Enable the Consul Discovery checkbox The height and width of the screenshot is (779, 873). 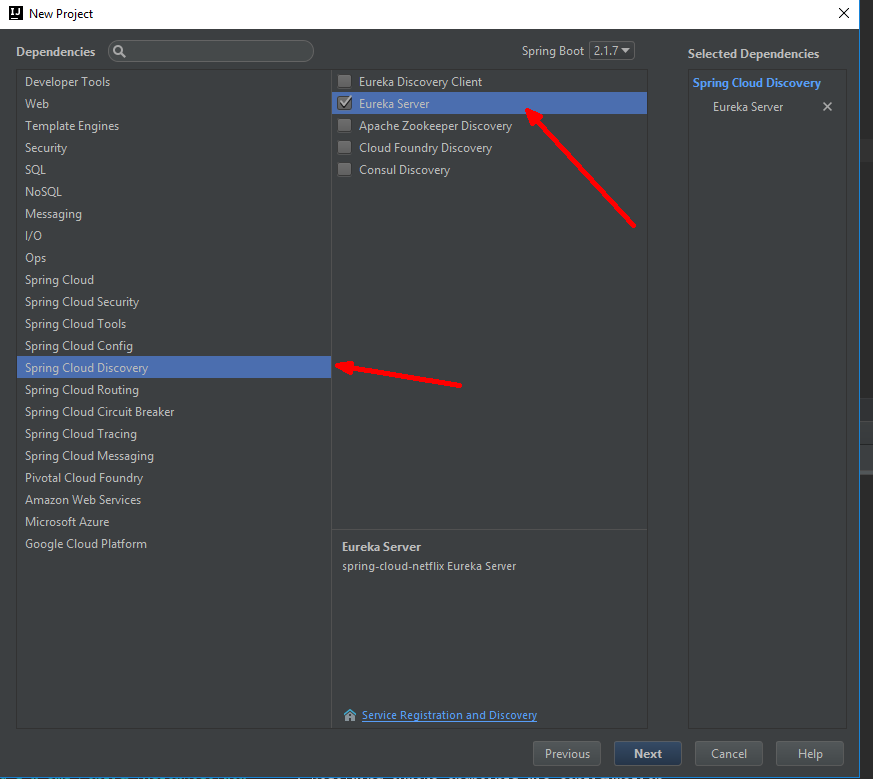(x=344, y=169)
